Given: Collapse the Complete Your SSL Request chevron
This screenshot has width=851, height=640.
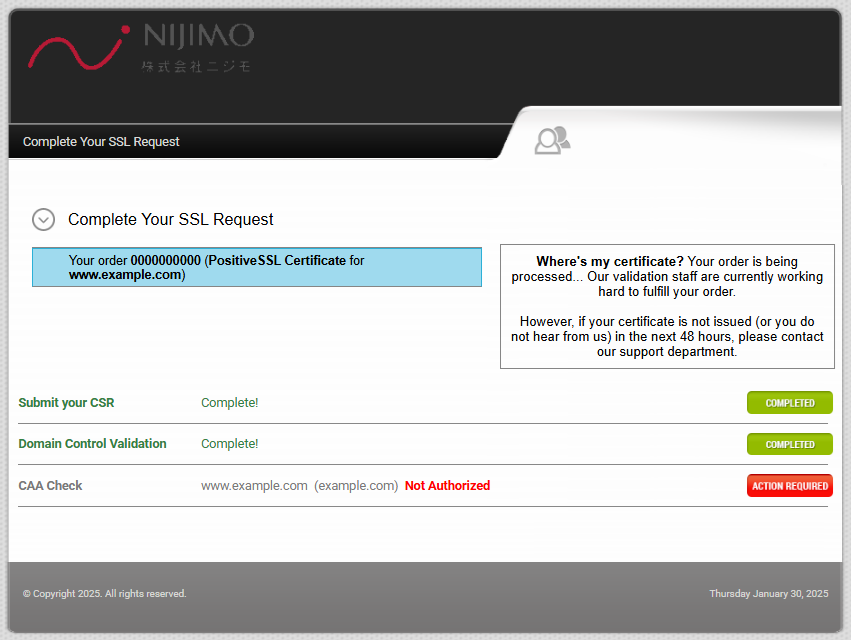Looking at the screenshot, I should point(43,219).
